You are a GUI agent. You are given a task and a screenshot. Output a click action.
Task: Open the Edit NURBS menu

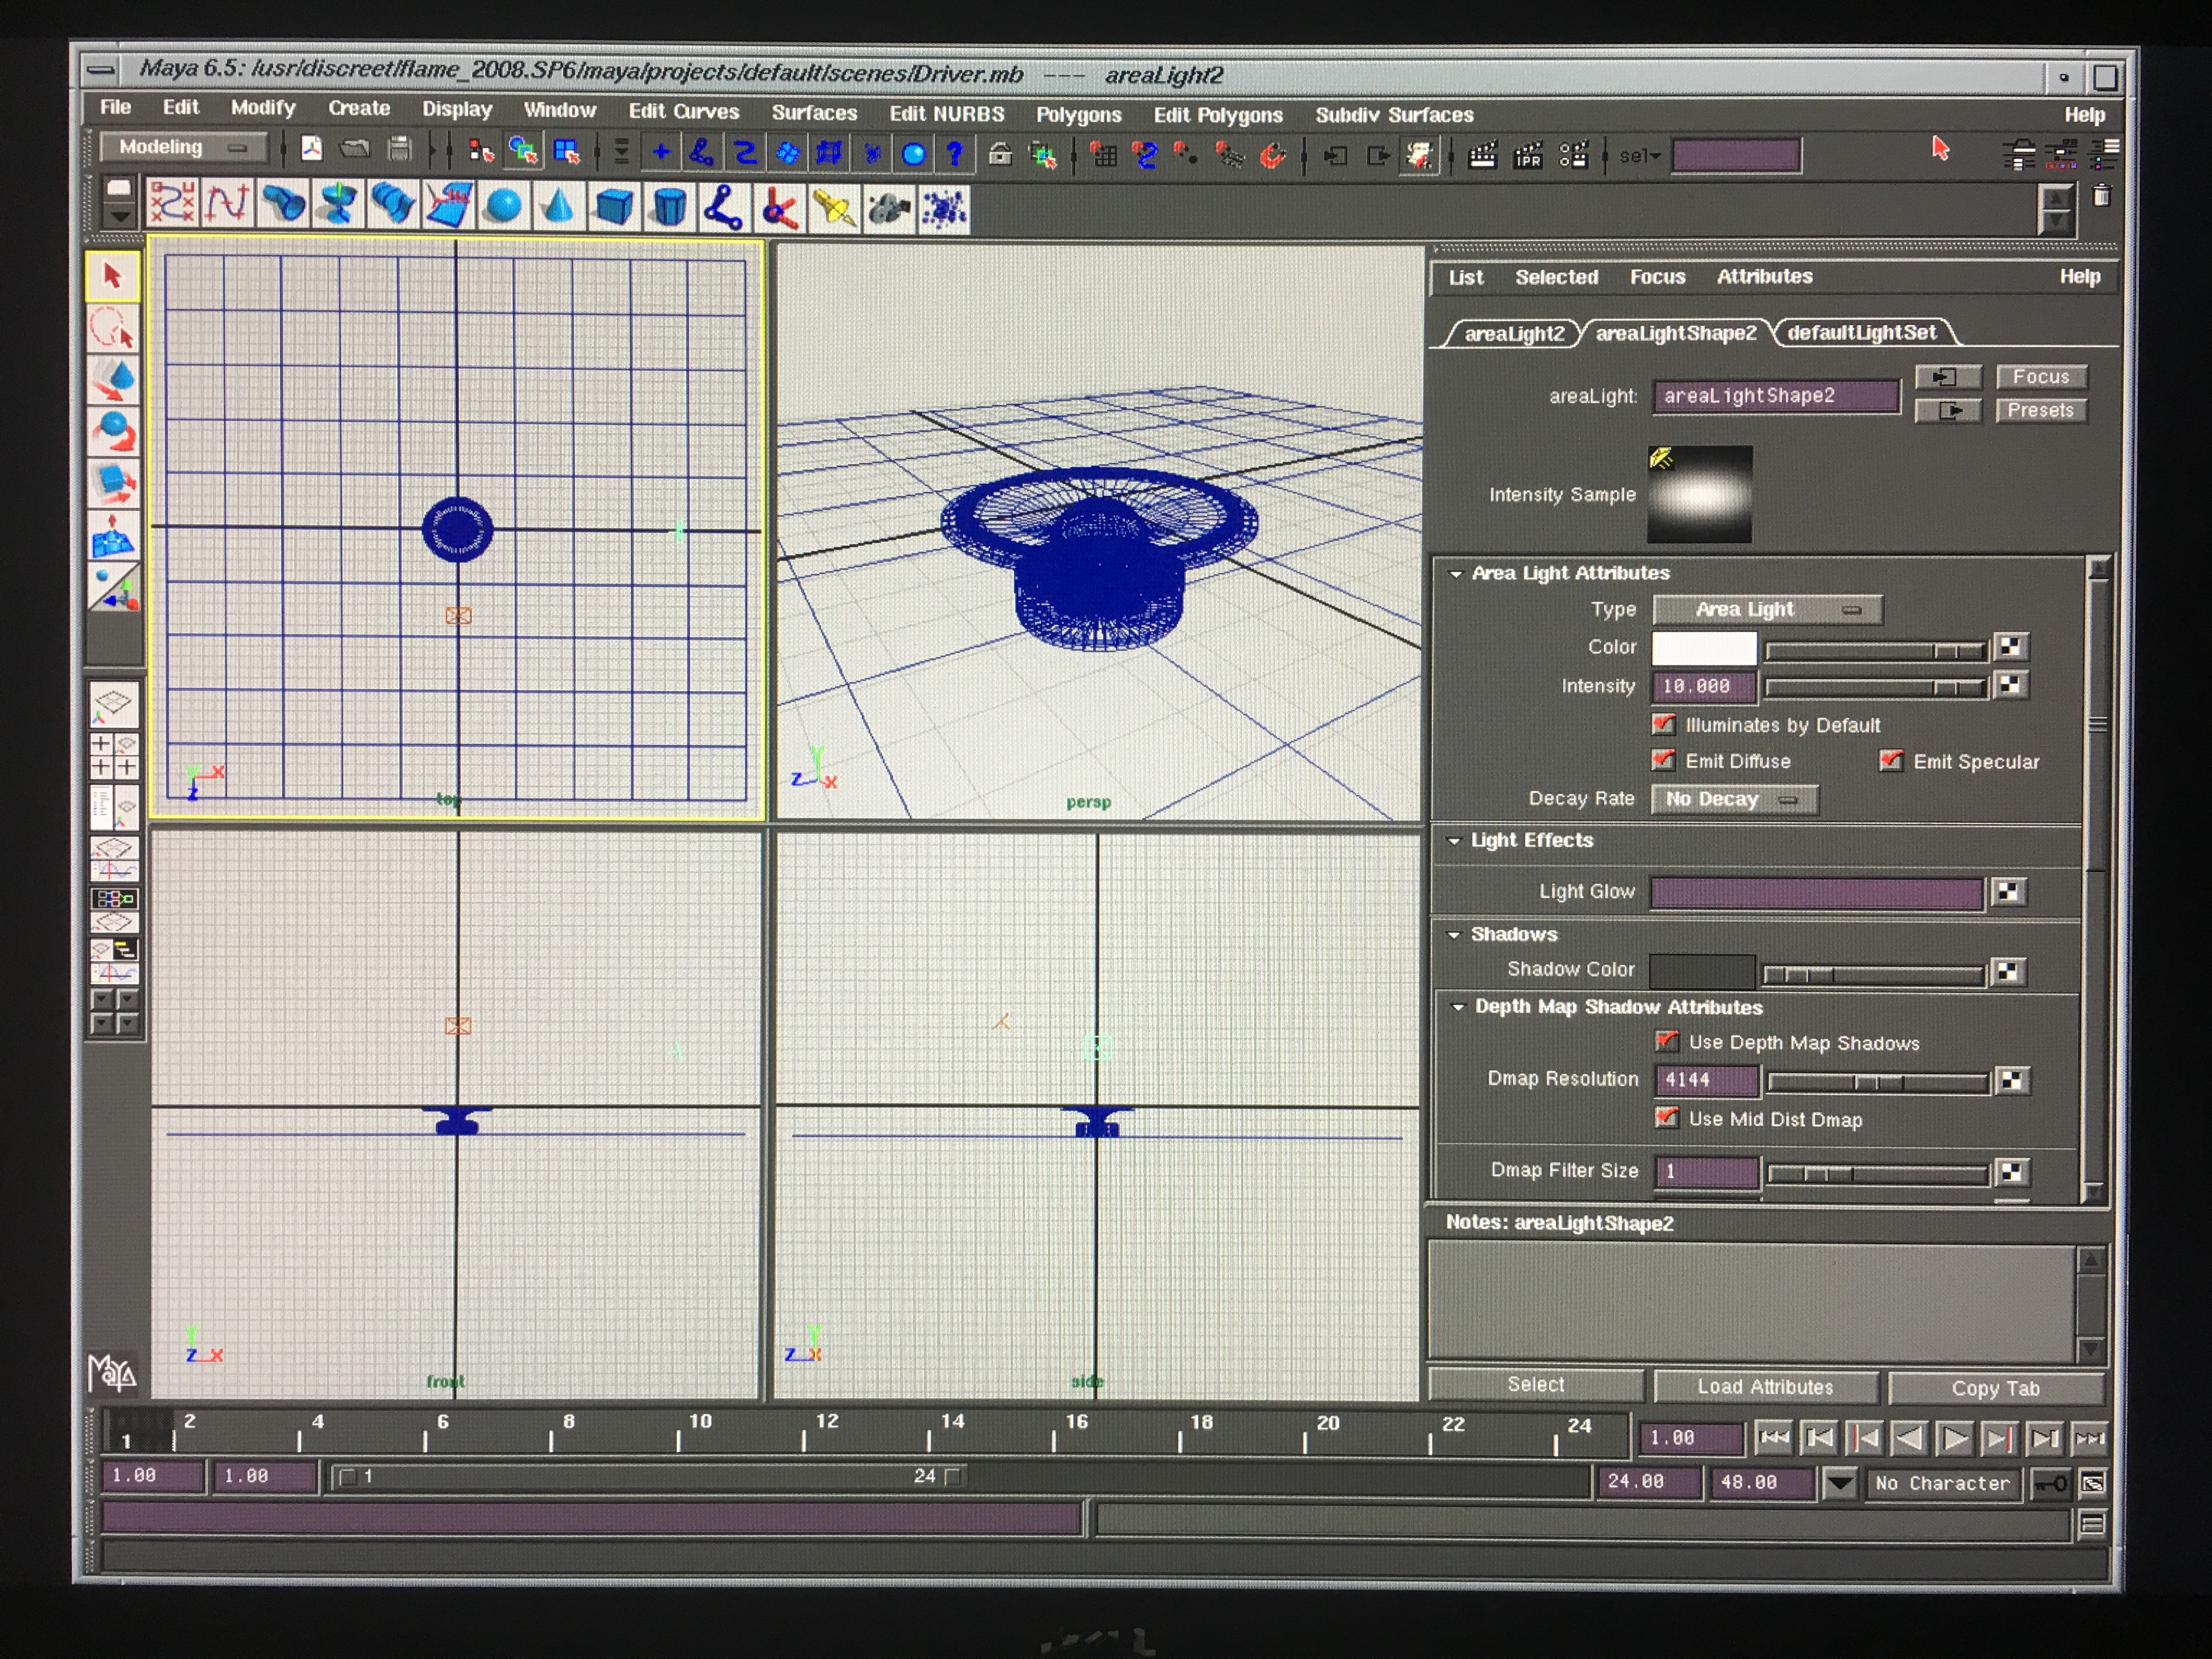click(947, 113)
